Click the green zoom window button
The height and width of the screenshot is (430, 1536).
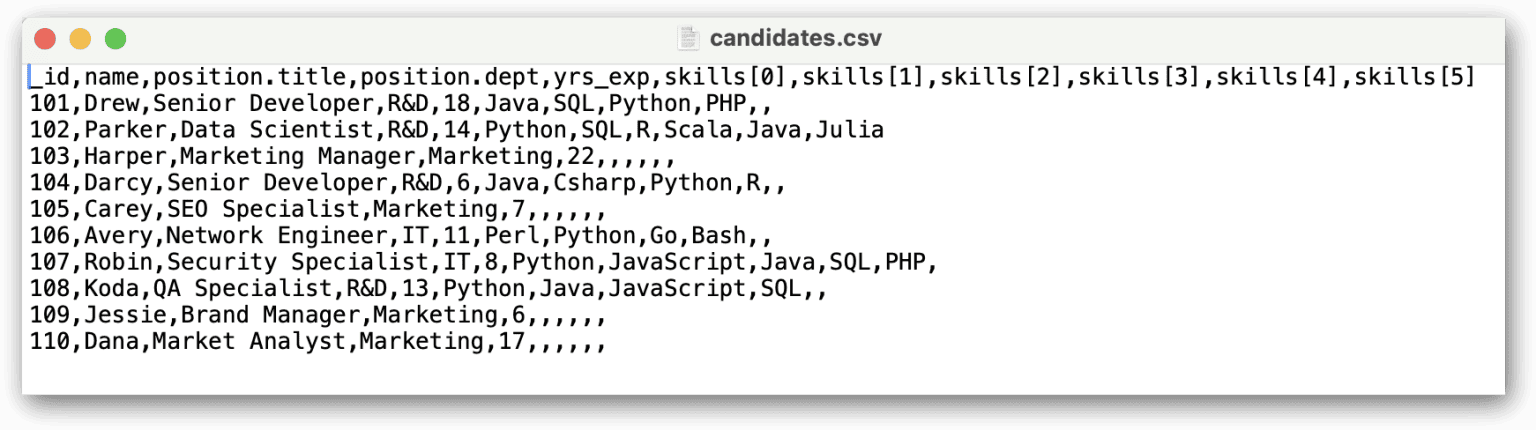[116, 39]
